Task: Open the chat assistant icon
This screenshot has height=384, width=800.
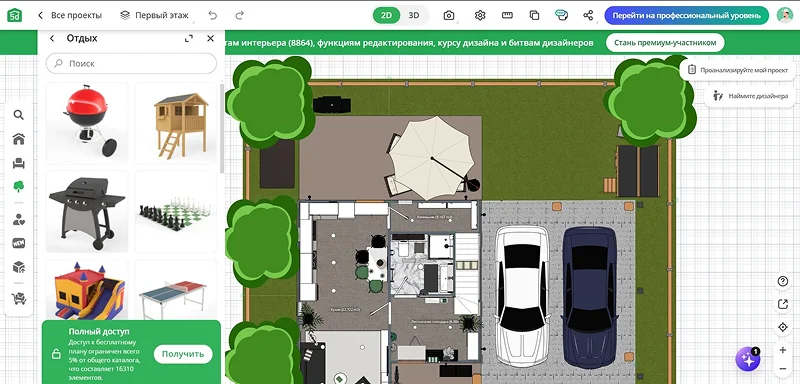Action: (561, 15)
